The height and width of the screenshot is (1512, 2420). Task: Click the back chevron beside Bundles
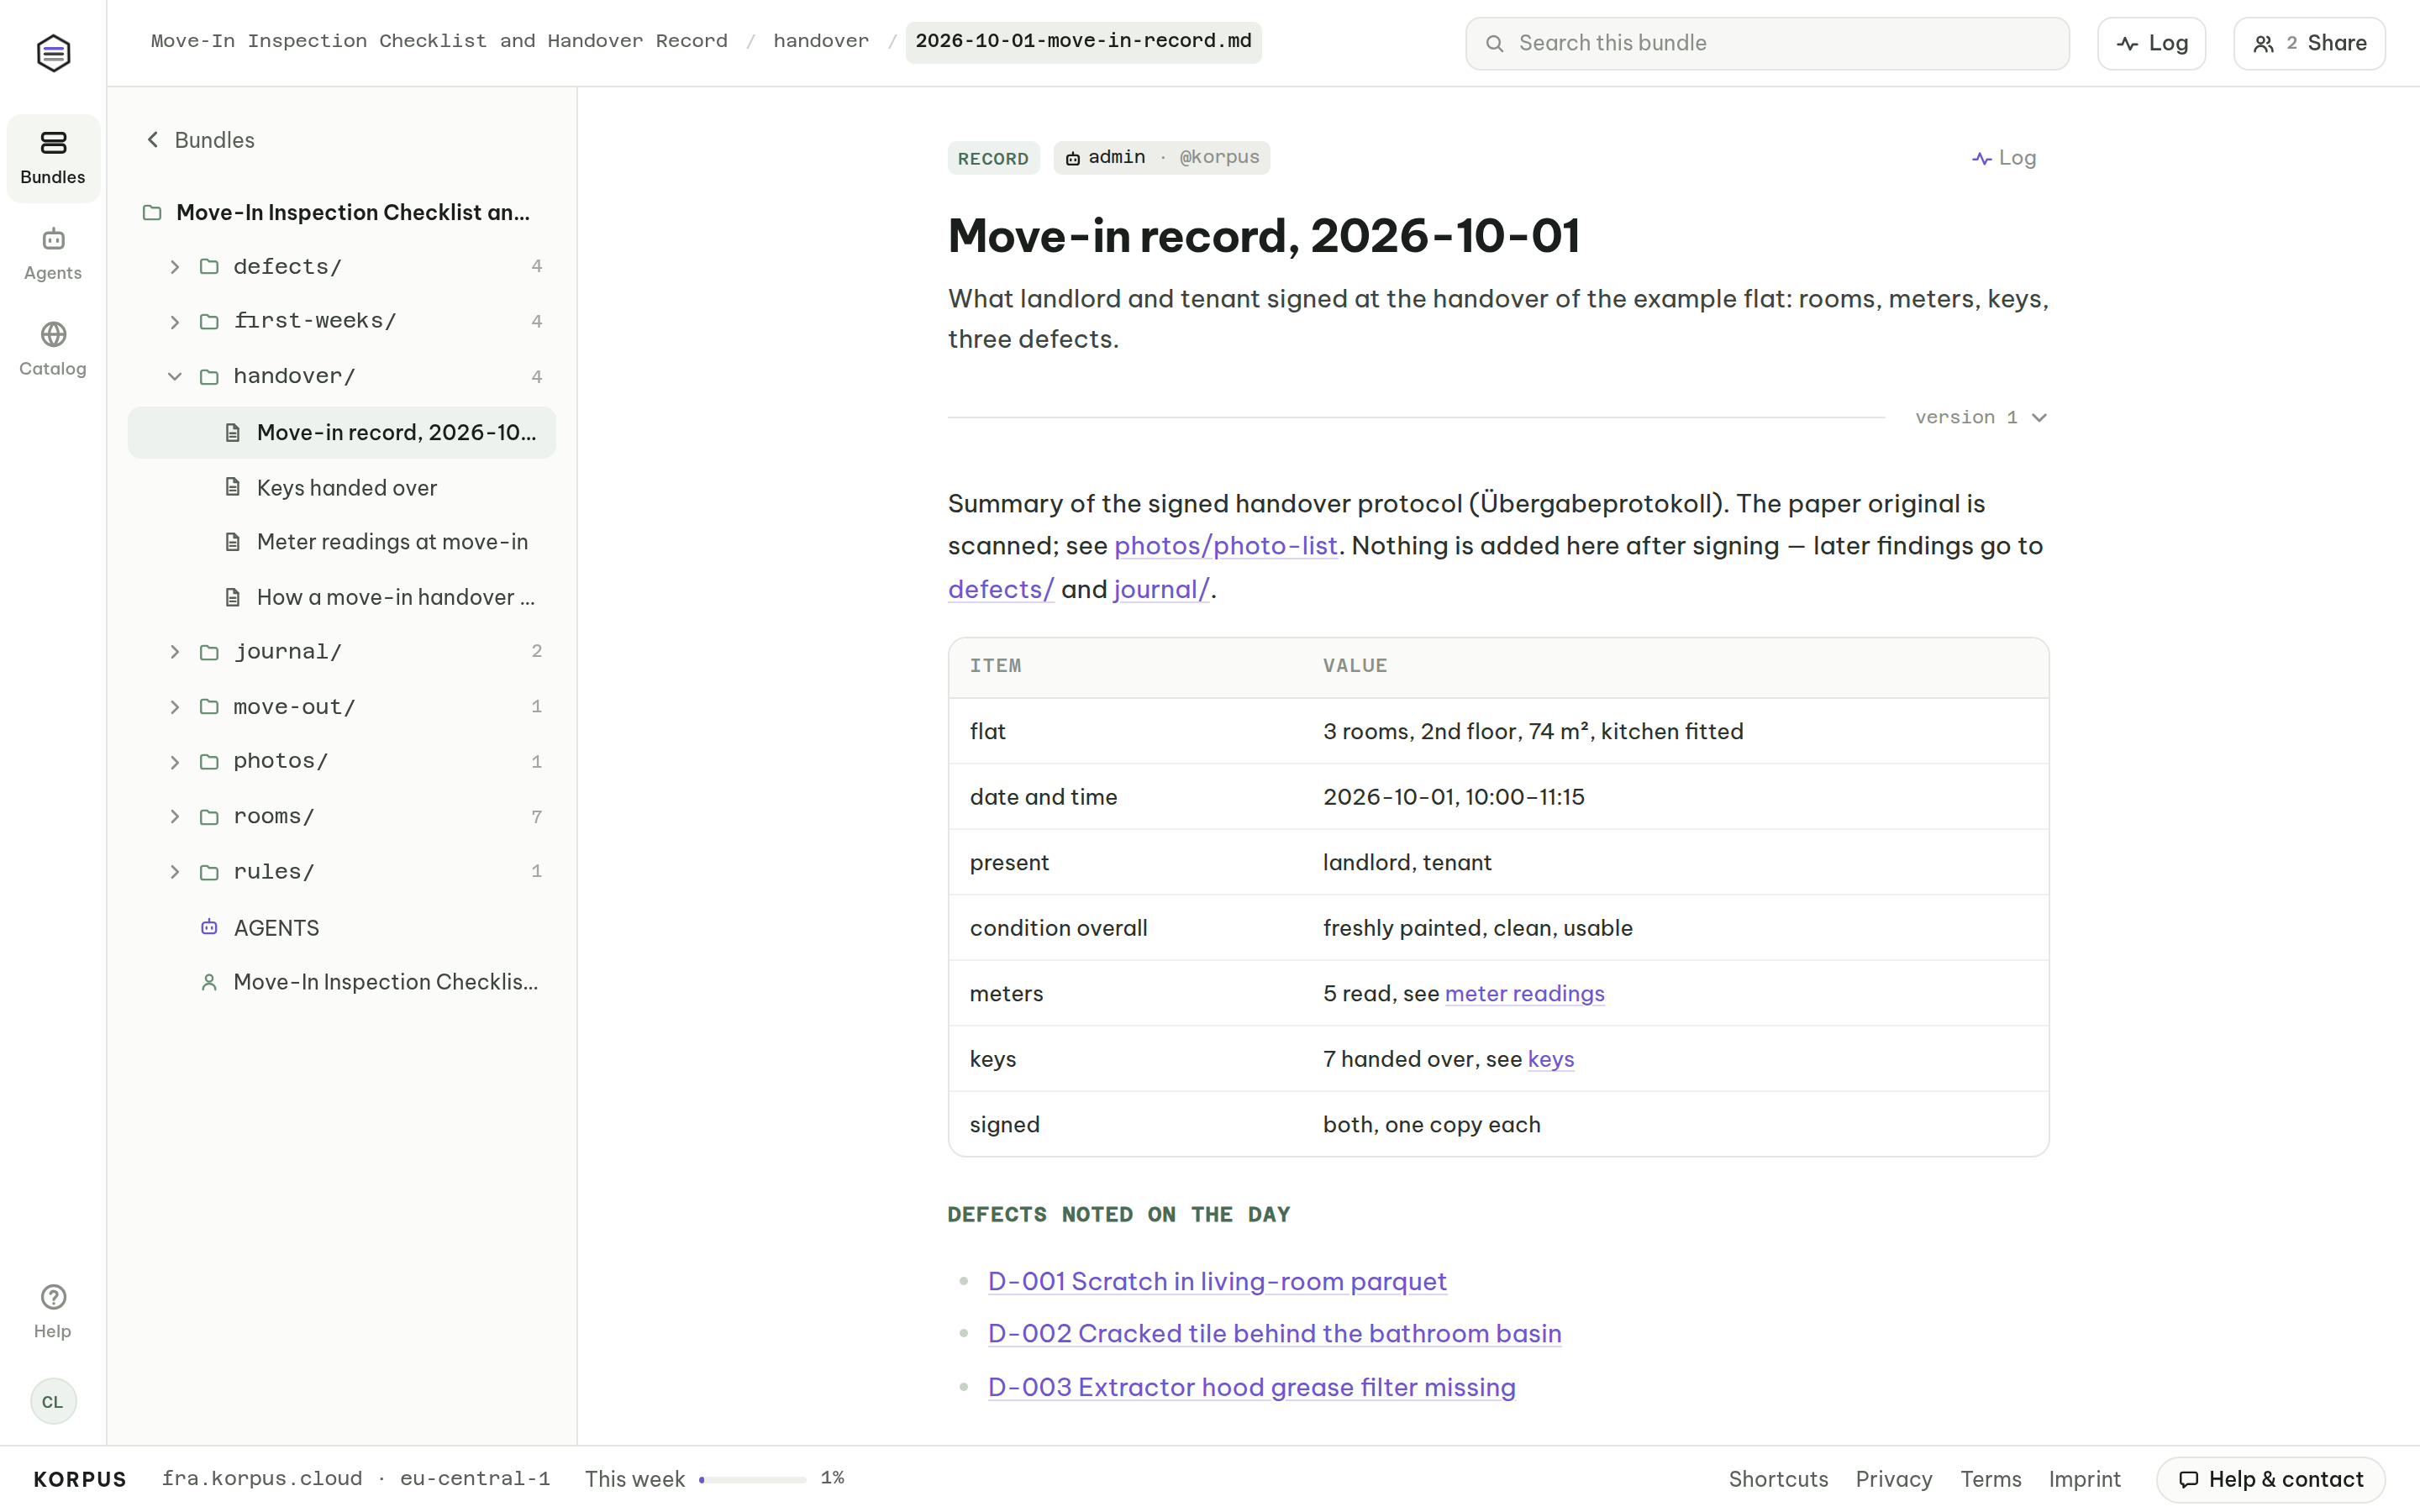point(153,140)
